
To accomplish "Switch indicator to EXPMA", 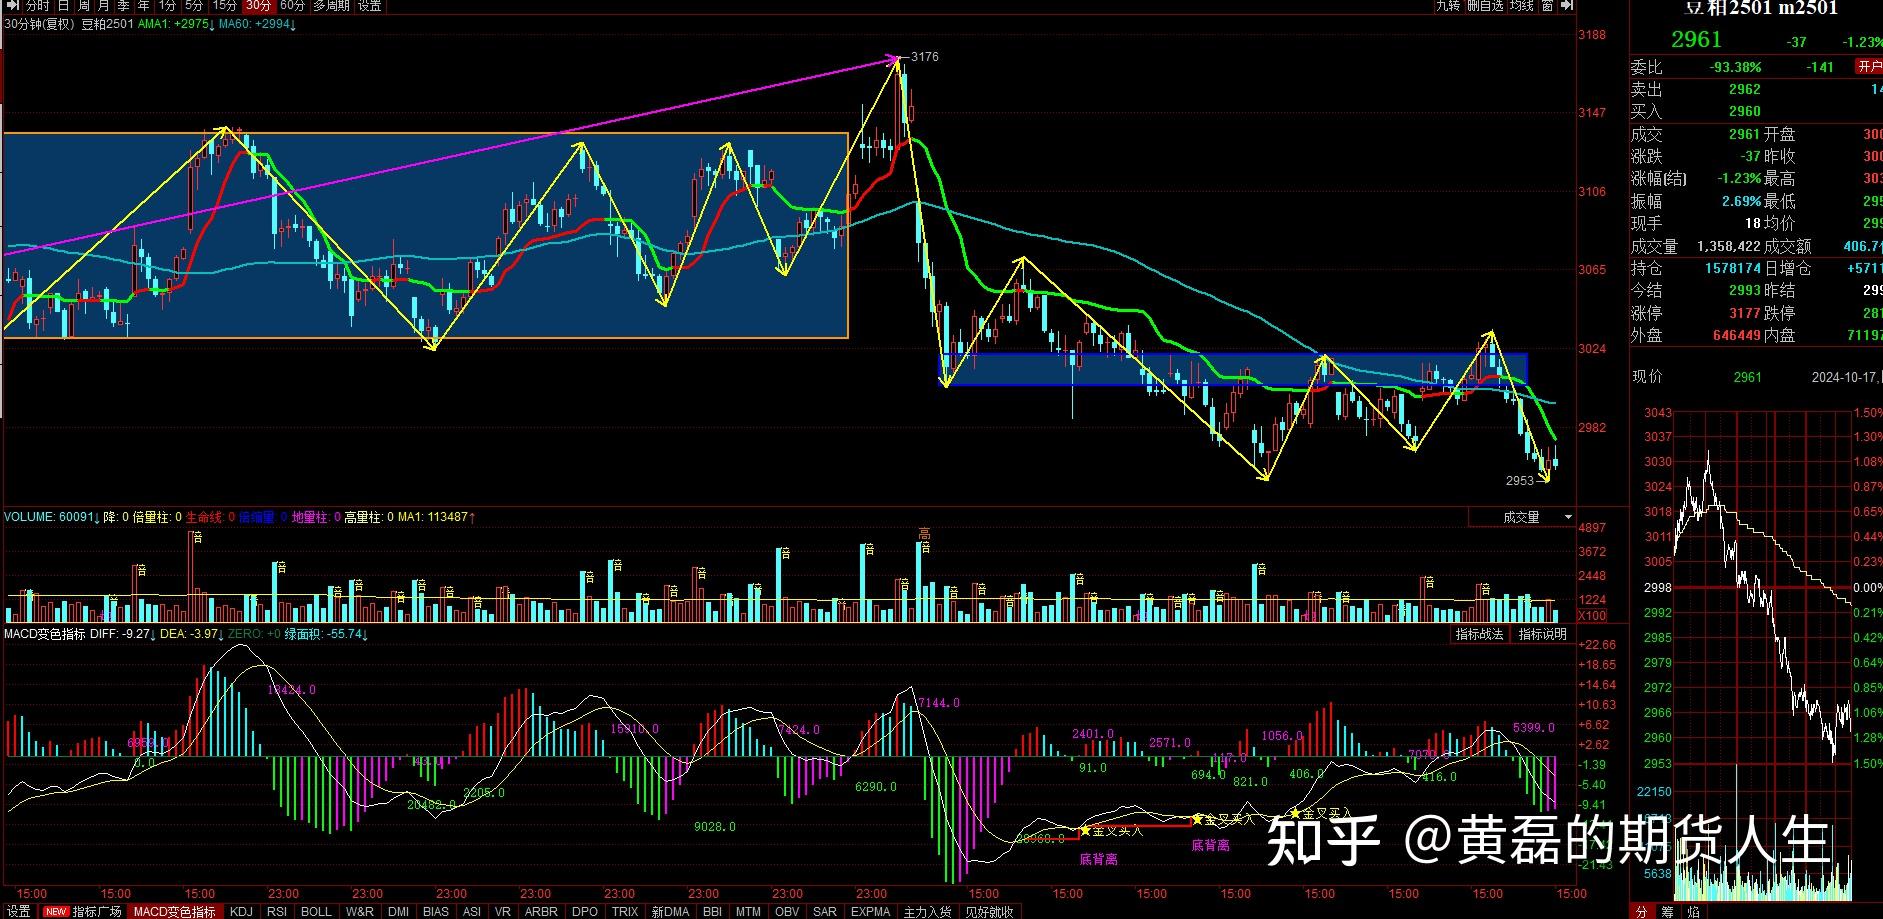I will (x=870, y=912).
